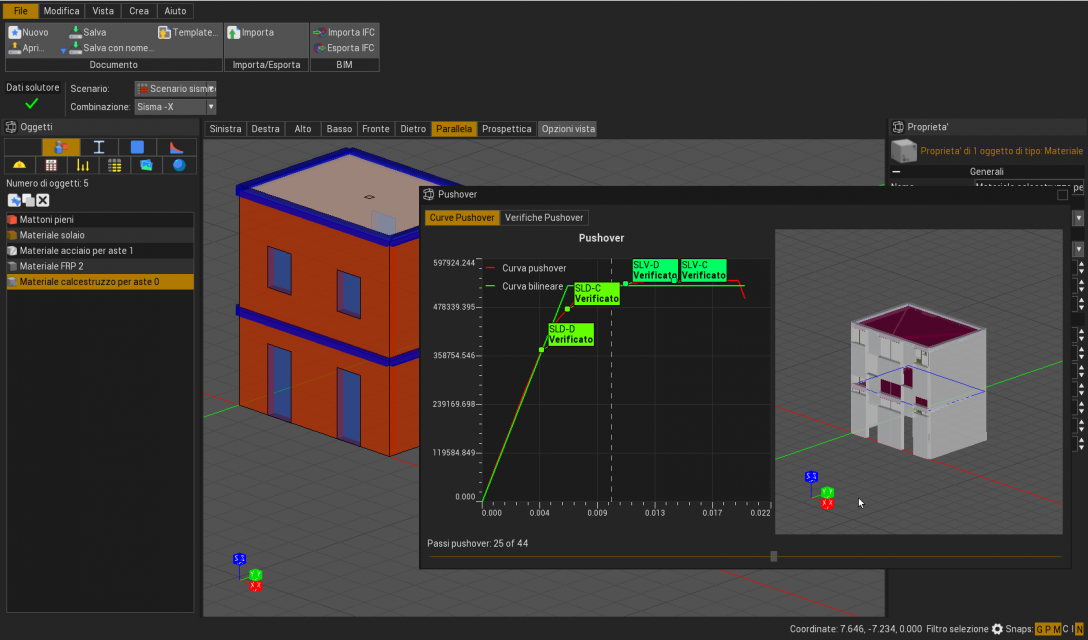Open the Modifica menu
Image resolution: width=1088 pixels, height=640 pixels.
point(61,11)
